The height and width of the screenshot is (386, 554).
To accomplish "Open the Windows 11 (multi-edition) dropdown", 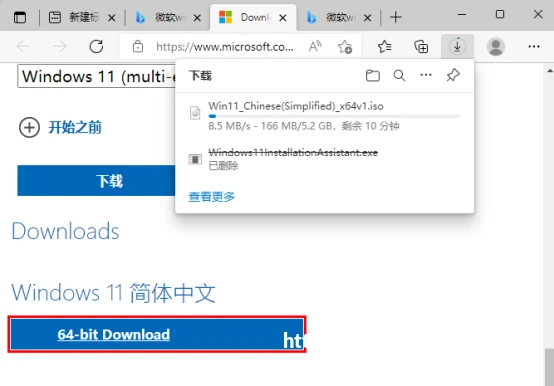I will click(96, 76).
